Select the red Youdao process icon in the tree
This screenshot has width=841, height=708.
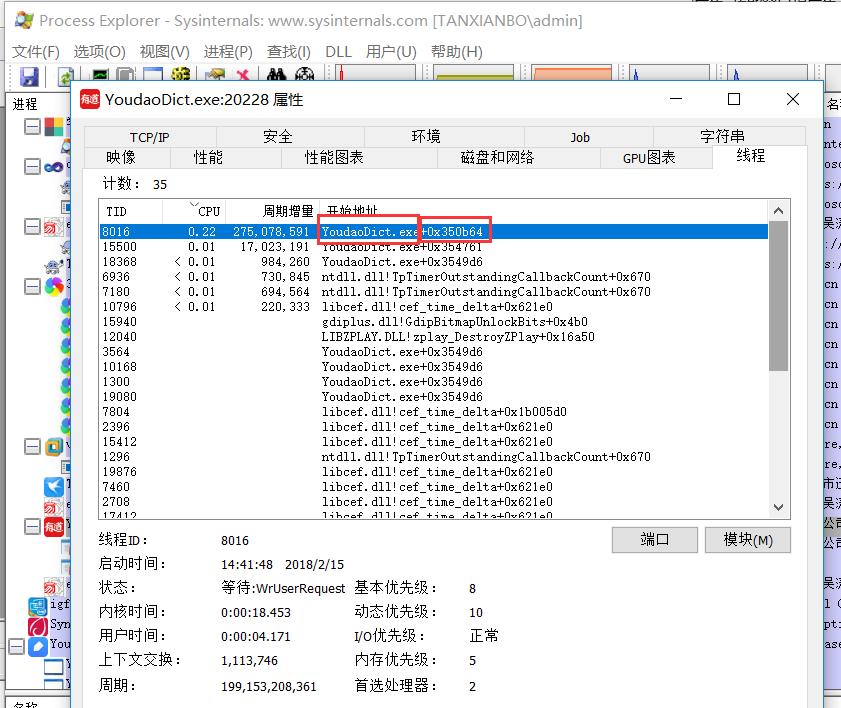coord(54,527)
